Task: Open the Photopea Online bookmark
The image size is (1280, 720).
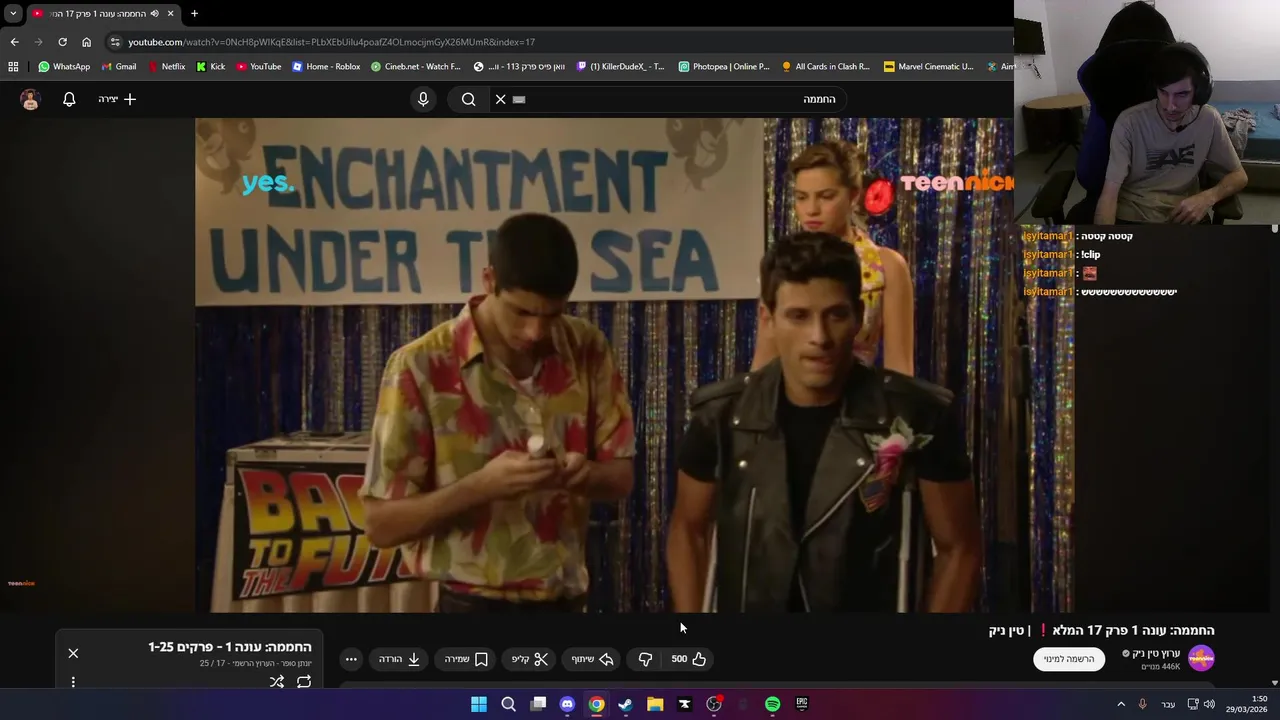Action: (724, 67)
